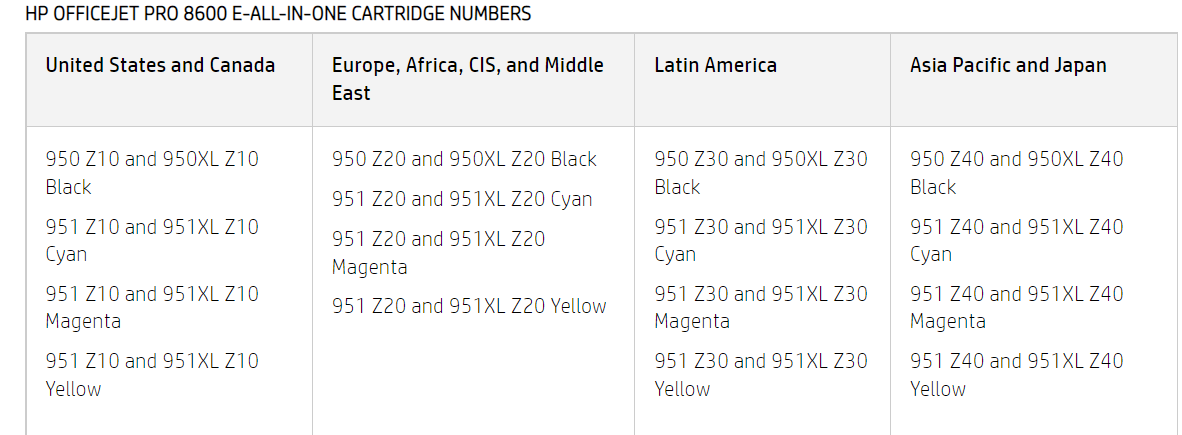This screenshot has width=1182, height=435.
Task: Select the 951 Z10 and 951XL Z10 Cyan entry
Action: [152, 240]
